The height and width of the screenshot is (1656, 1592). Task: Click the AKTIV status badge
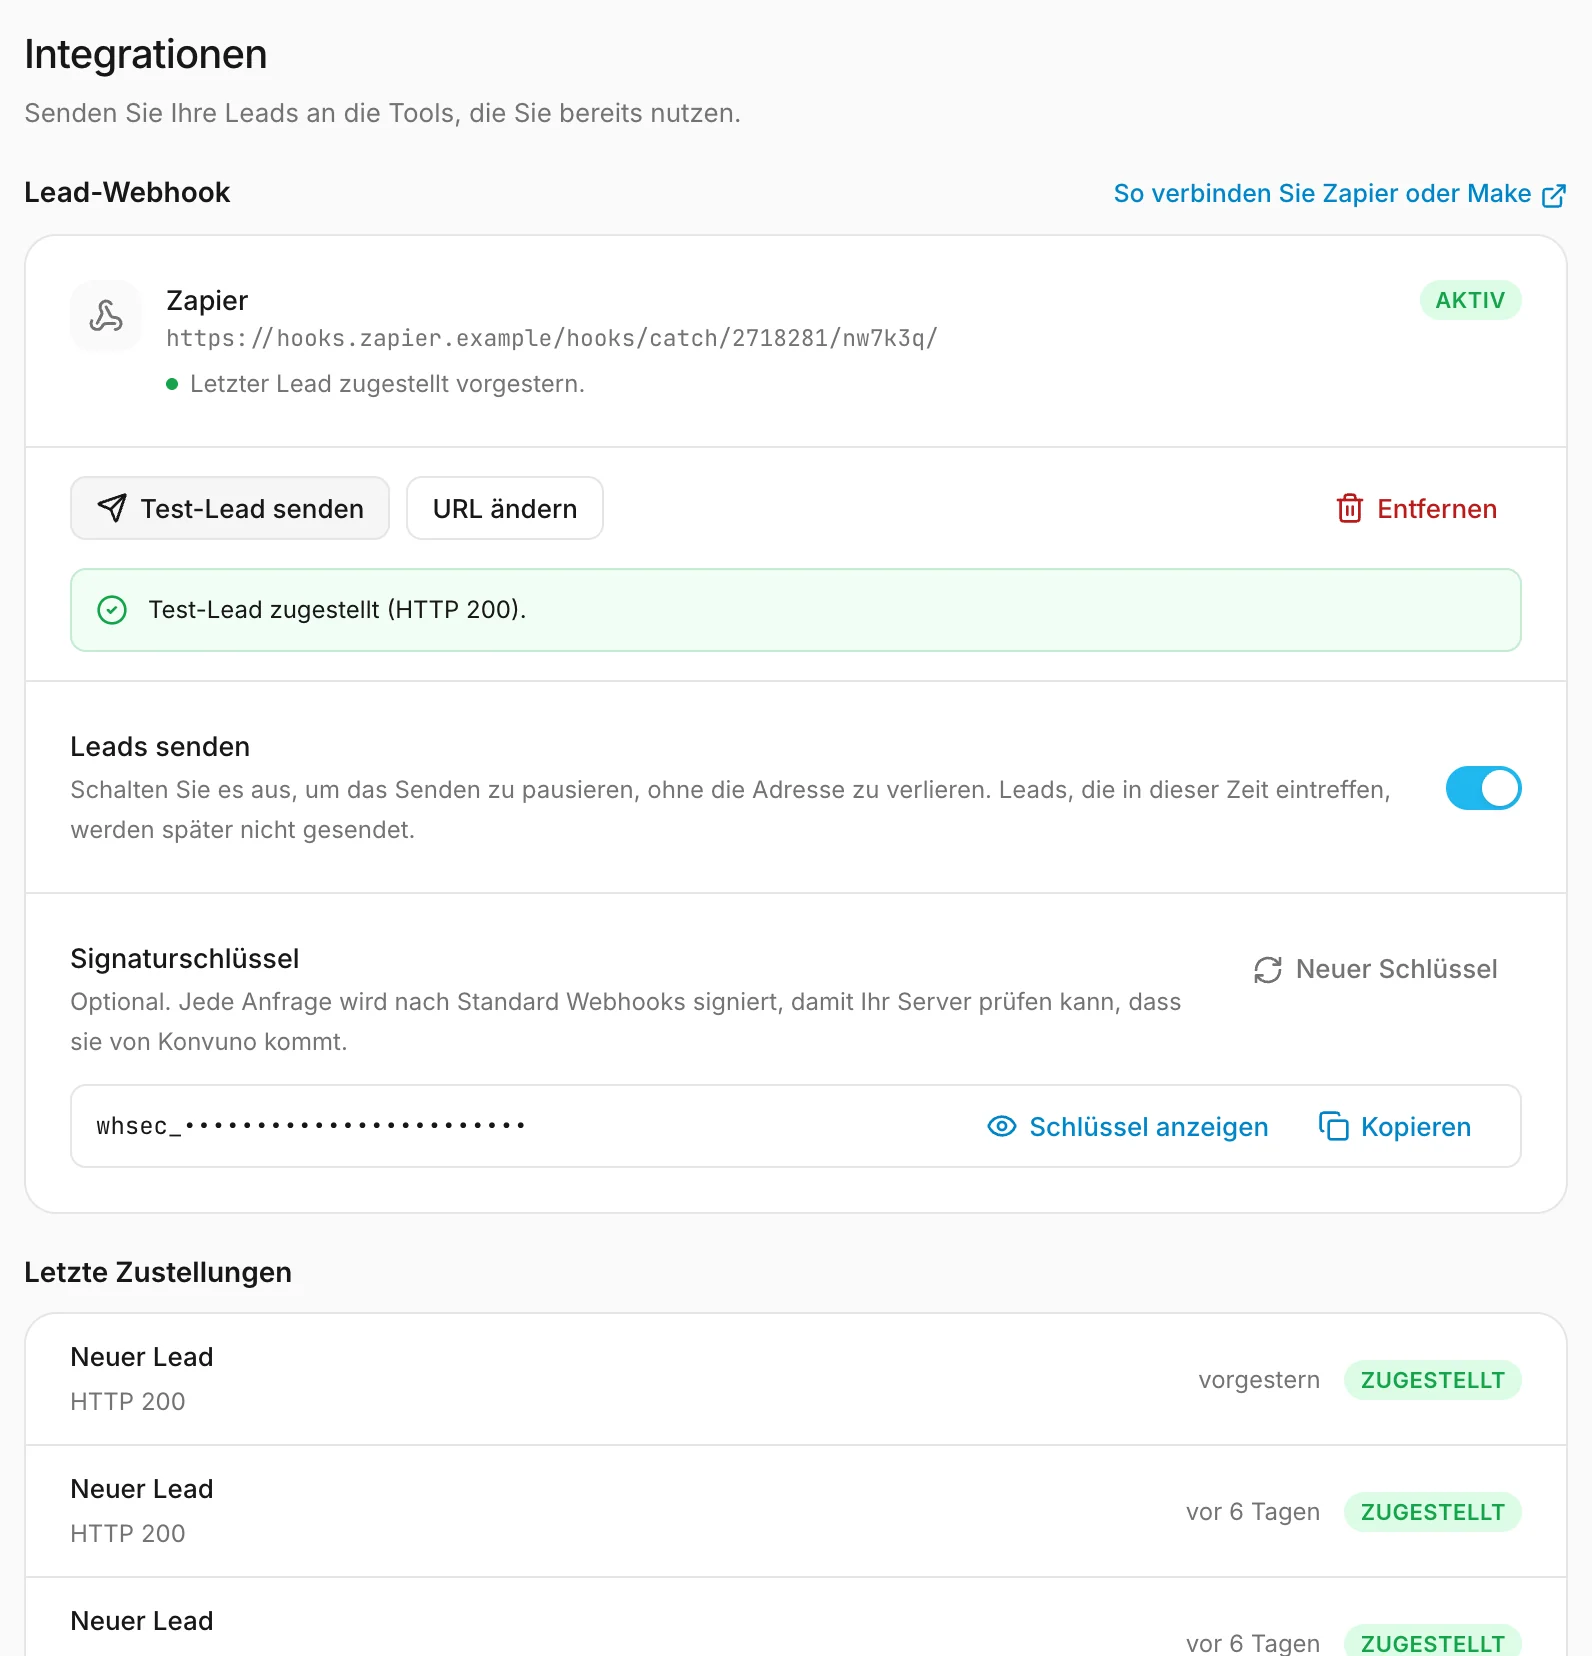(1470, 300)
